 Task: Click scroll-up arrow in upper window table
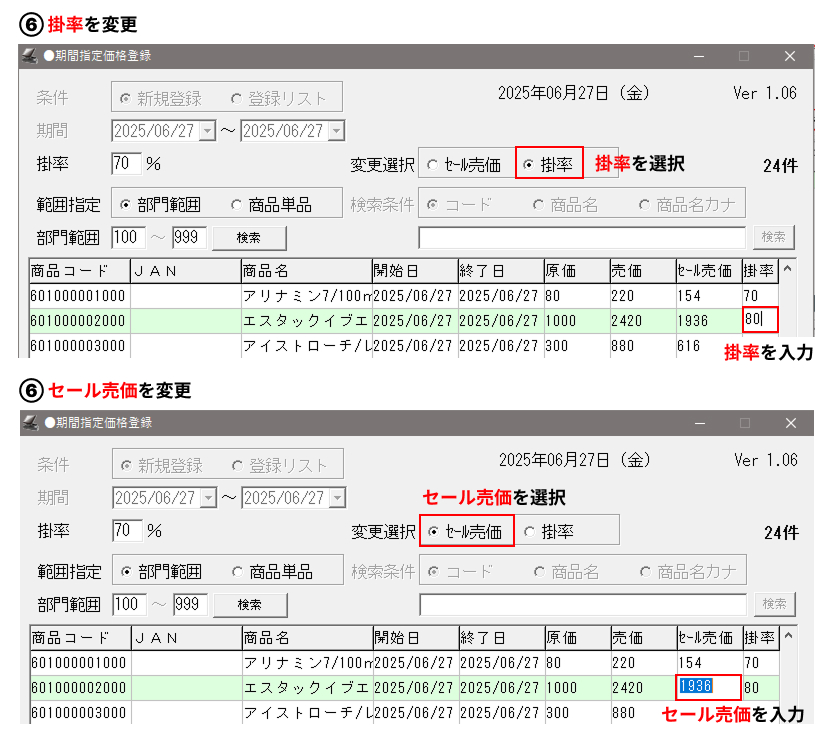(x=787, y=270)
